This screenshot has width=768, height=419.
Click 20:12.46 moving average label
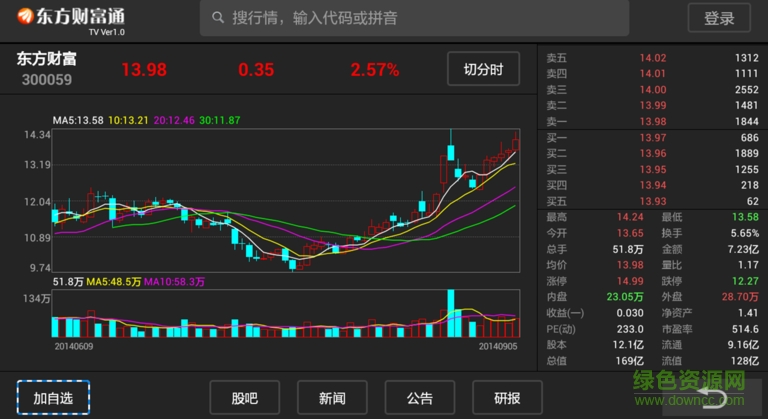click(x=174, y=120)
